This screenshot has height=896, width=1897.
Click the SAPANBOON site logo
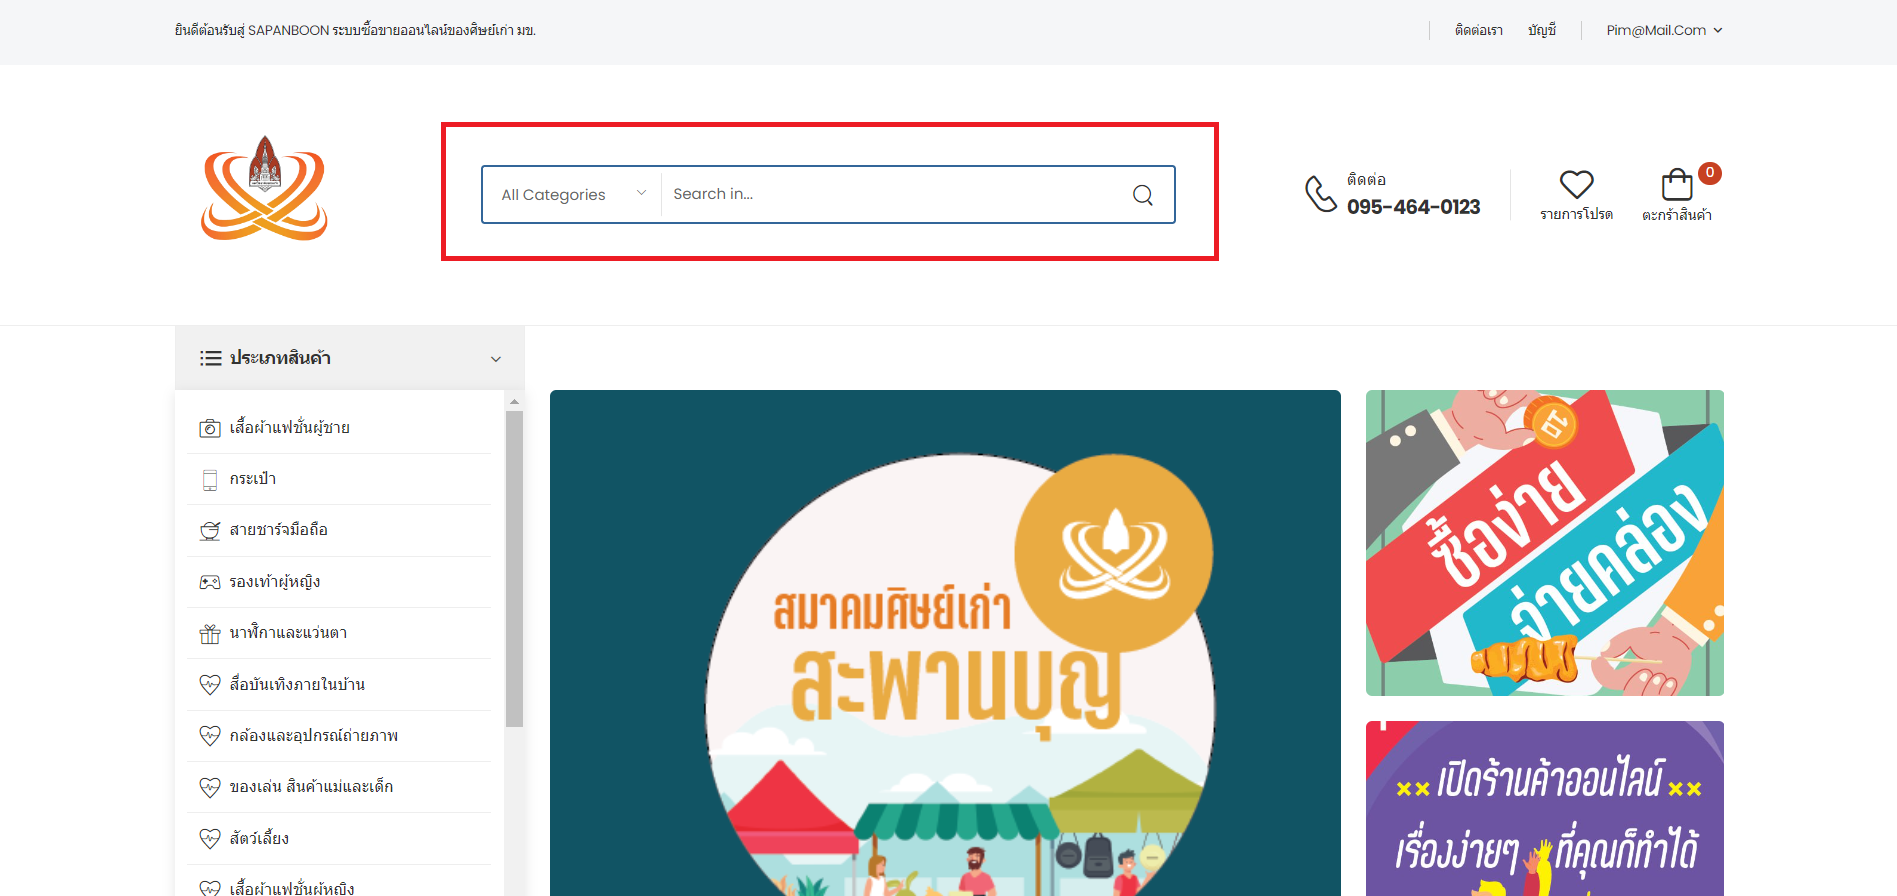click(265, 190)
